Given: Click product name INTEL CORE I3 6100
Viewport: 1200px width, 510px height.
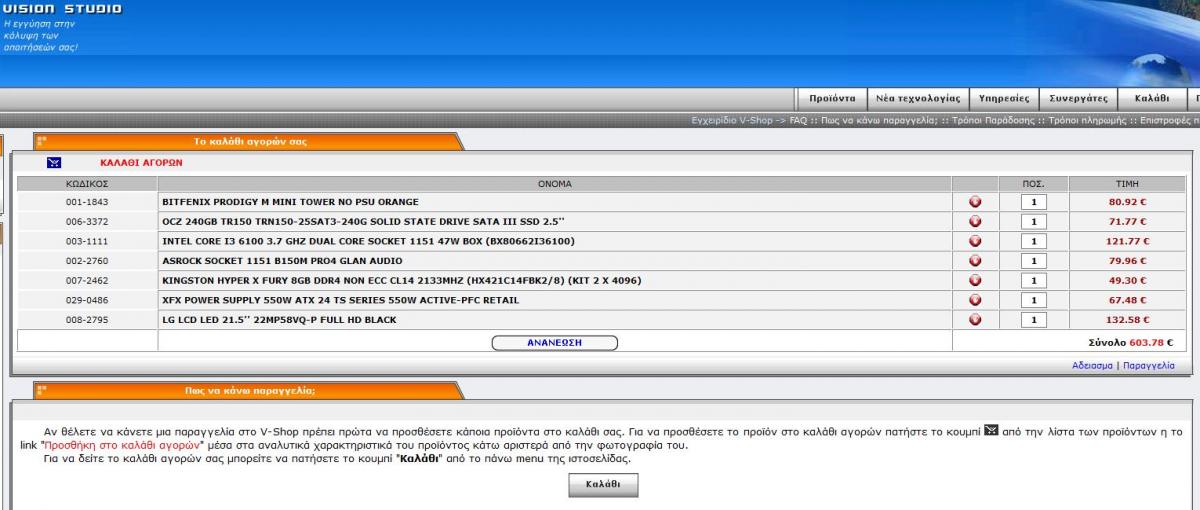Looking at the screenshot, I should click(368, 241).
